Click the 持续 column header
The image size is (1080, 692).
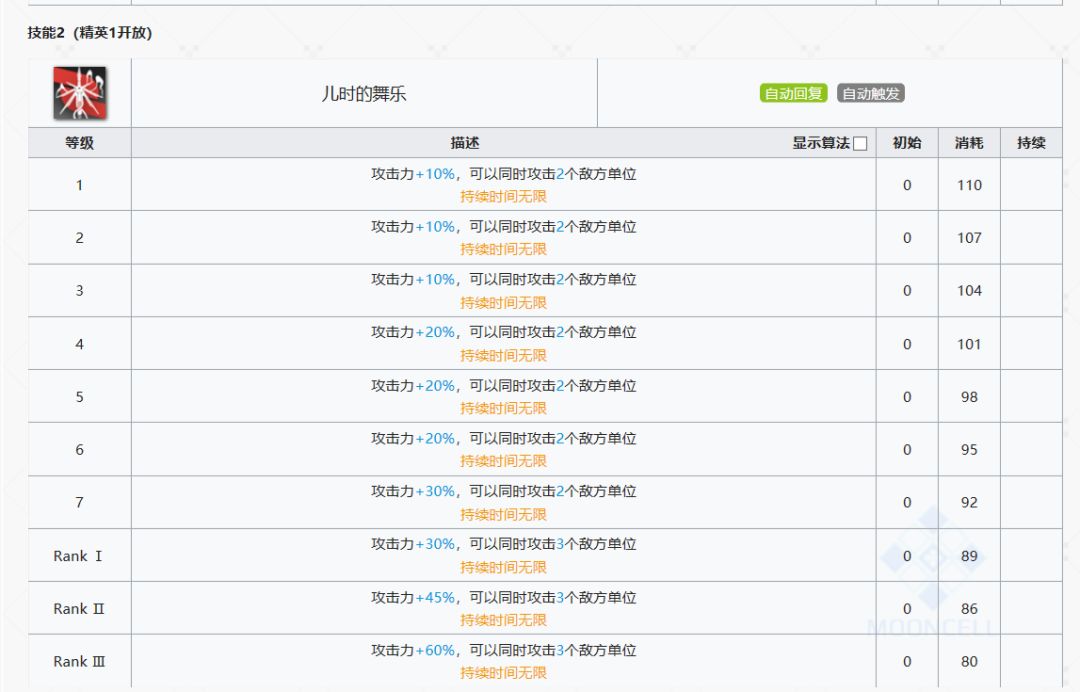pos(1031,143)
